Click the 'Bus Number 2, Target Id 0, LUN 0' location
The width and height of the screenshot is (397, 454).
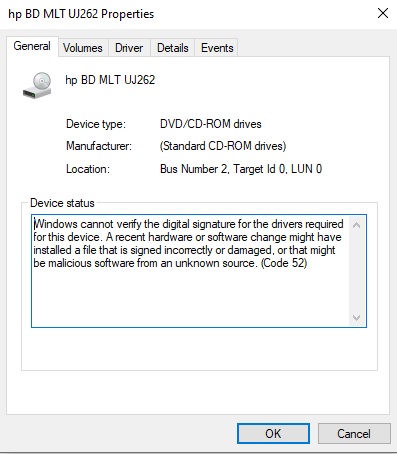pos(241,169)
